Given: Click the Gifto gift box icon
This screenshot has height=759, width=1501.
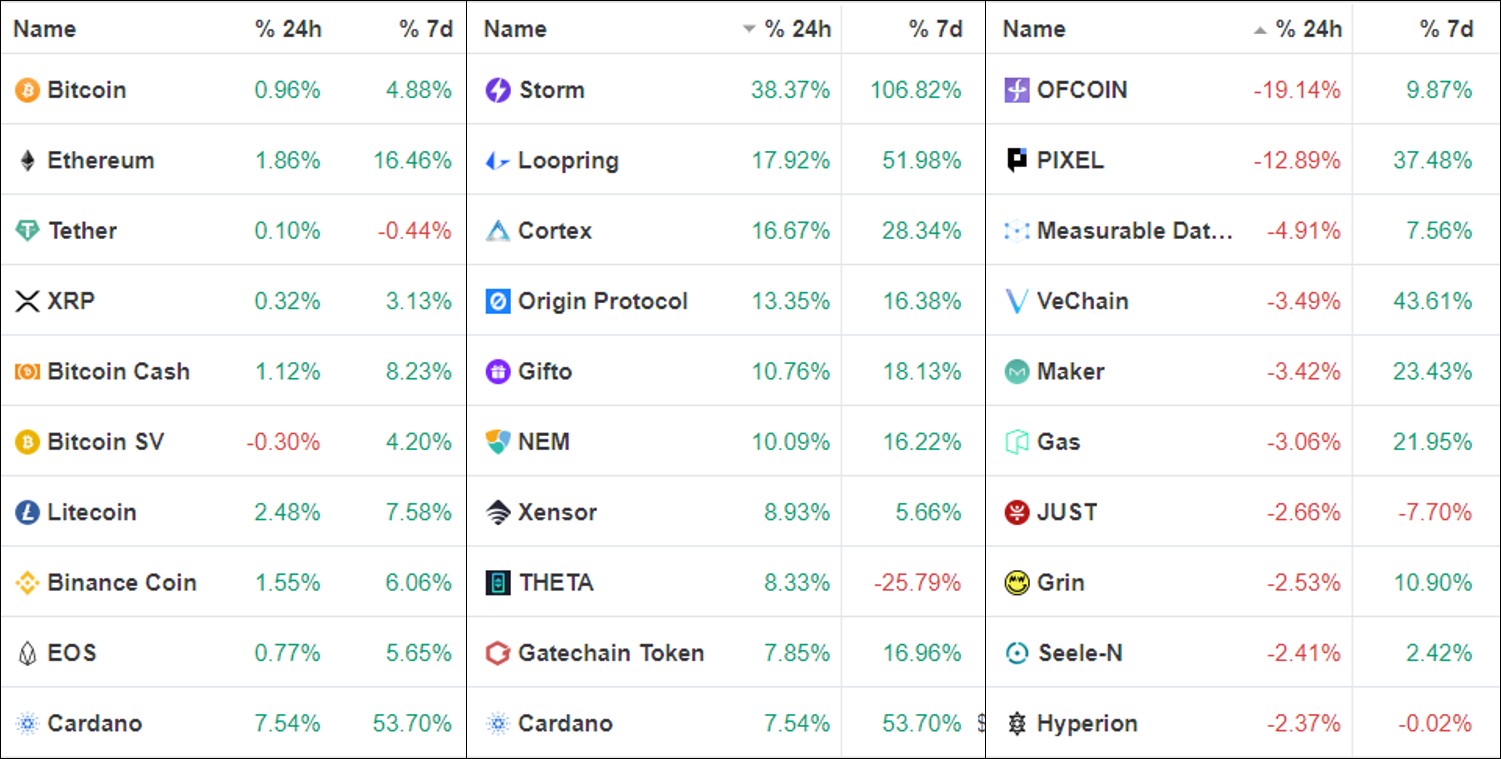Looking at the screenshot, I should [497, 372].
